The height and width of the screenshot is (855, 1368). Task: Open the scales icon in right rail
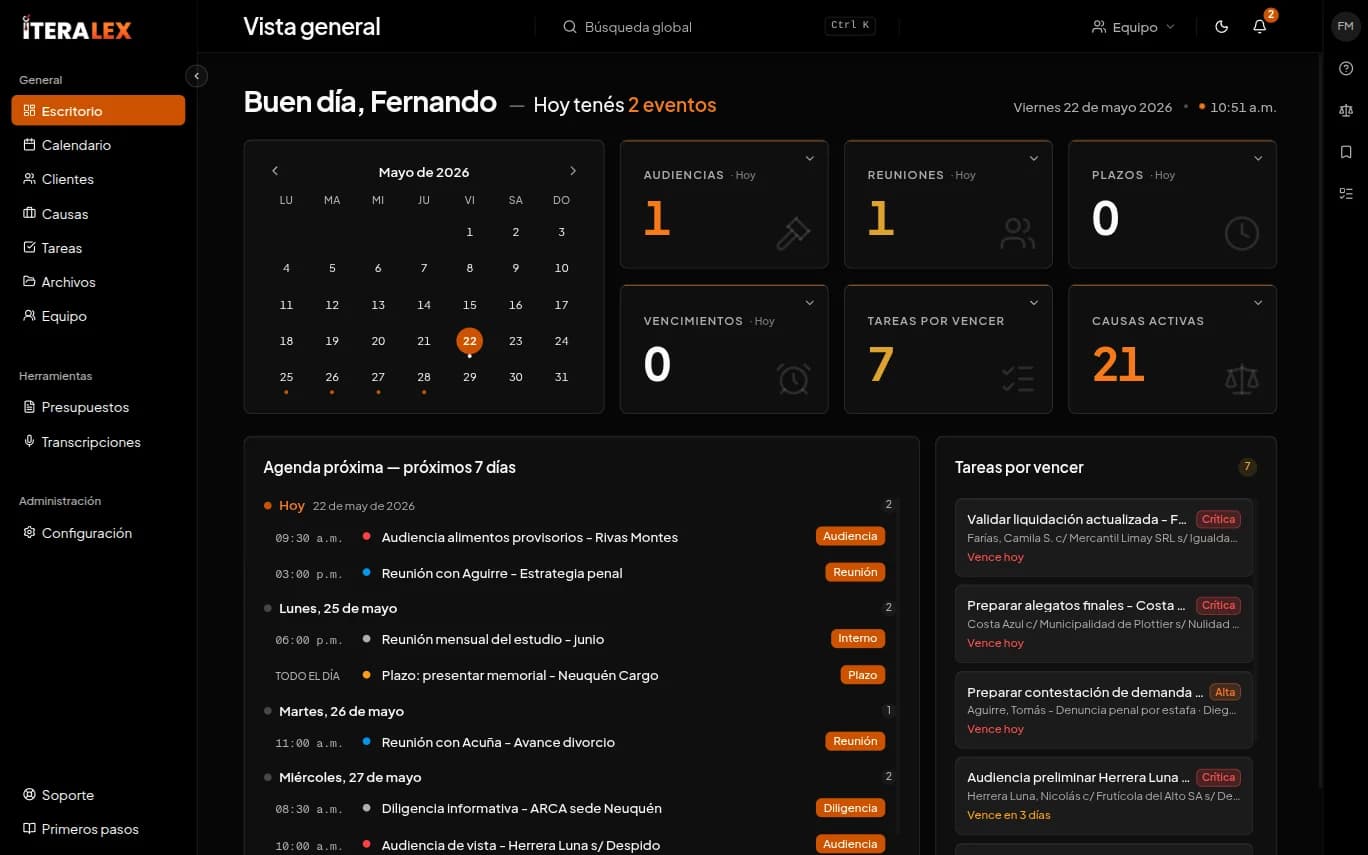point(1346,110)
